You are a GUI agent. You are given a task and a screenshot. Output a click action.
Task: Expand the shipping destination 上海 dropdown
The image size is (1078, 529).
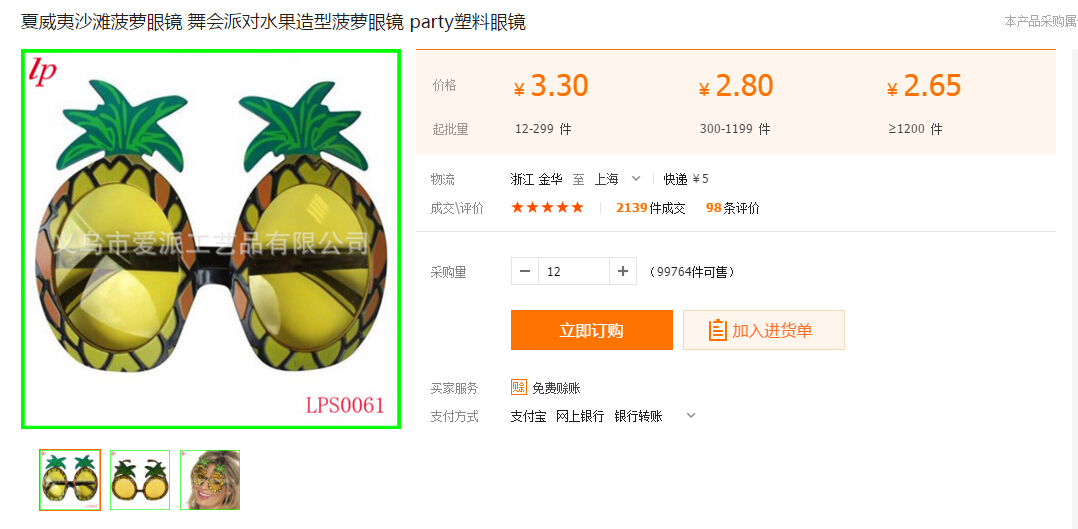[636, 179]
